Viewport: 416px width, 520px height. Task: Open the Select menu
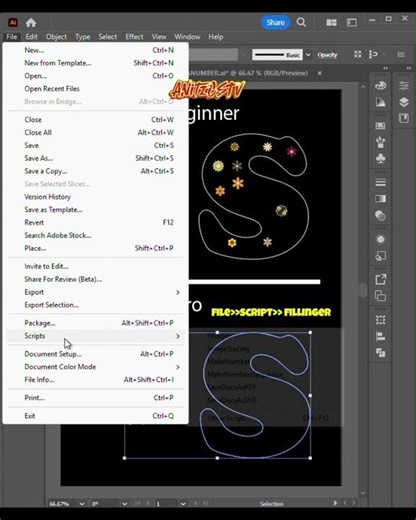(x=108, y=37)
